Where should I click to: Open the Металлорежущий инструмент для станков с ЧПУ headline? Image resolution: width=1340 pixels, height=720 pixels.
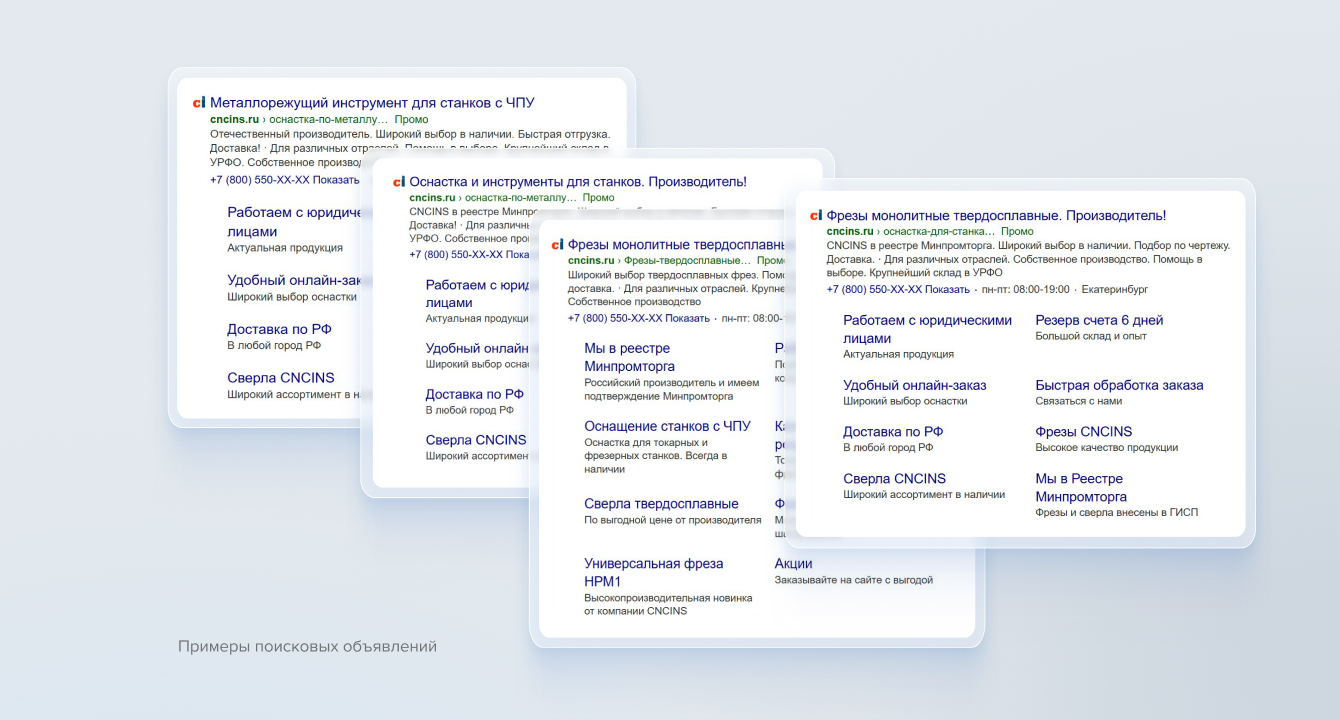point(372,103)
